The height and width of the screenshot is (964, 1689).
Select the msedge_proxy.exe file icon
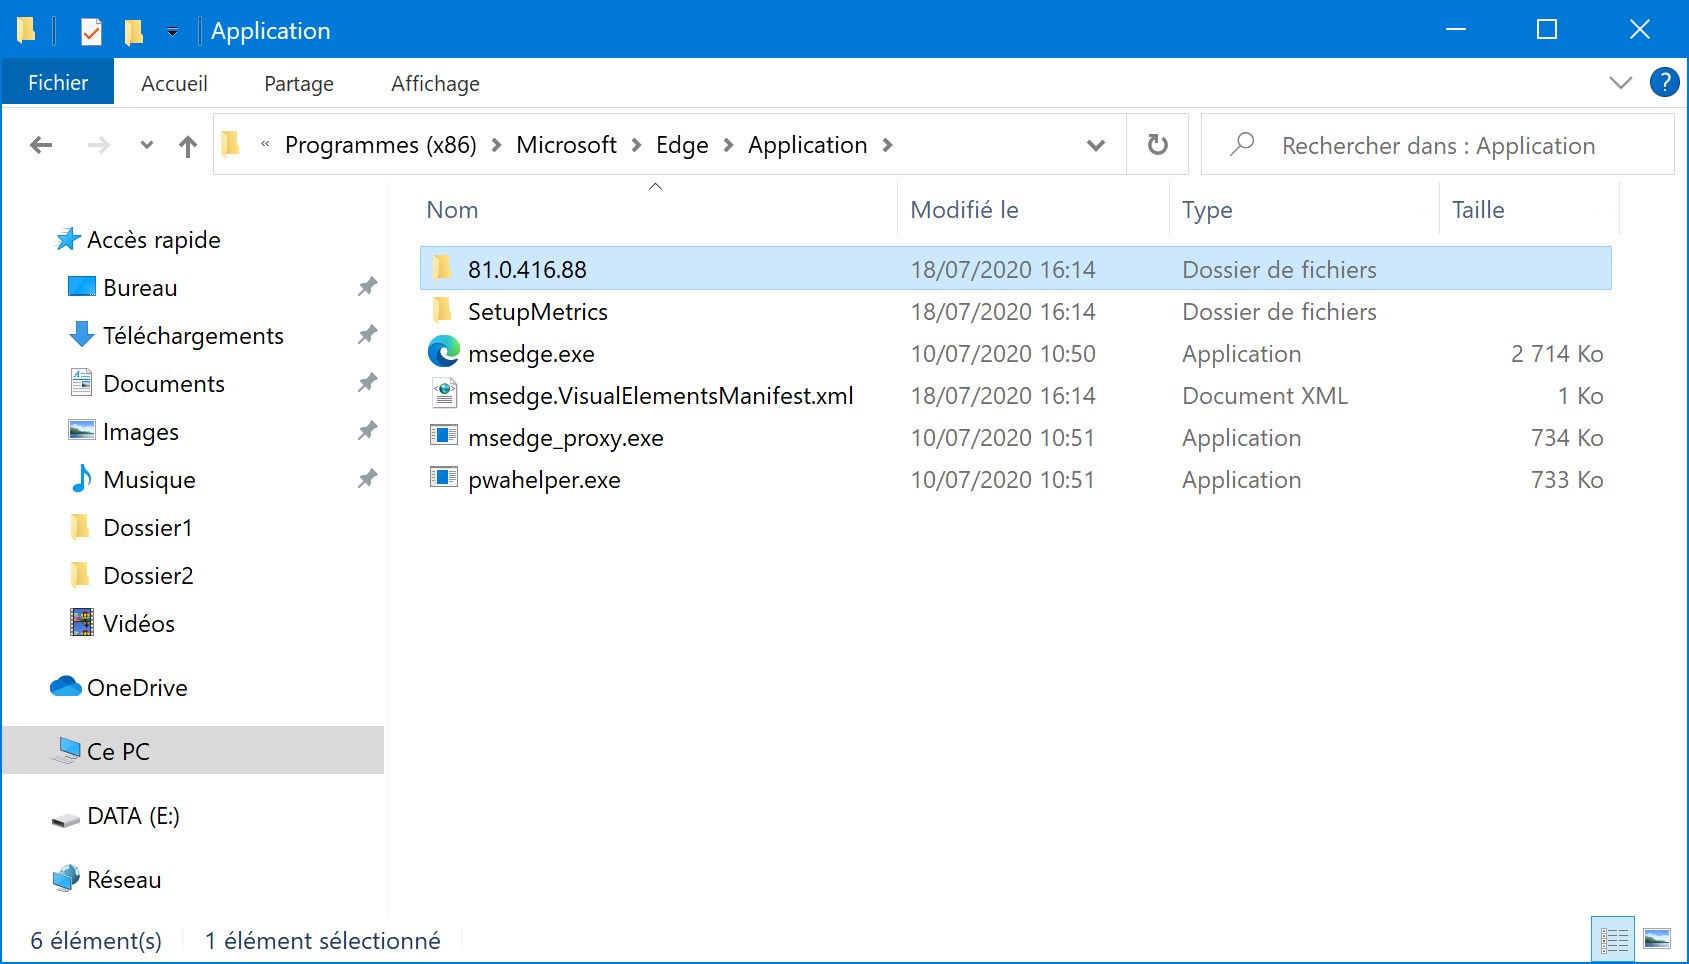pyautogui.click(x=443, y=436)
